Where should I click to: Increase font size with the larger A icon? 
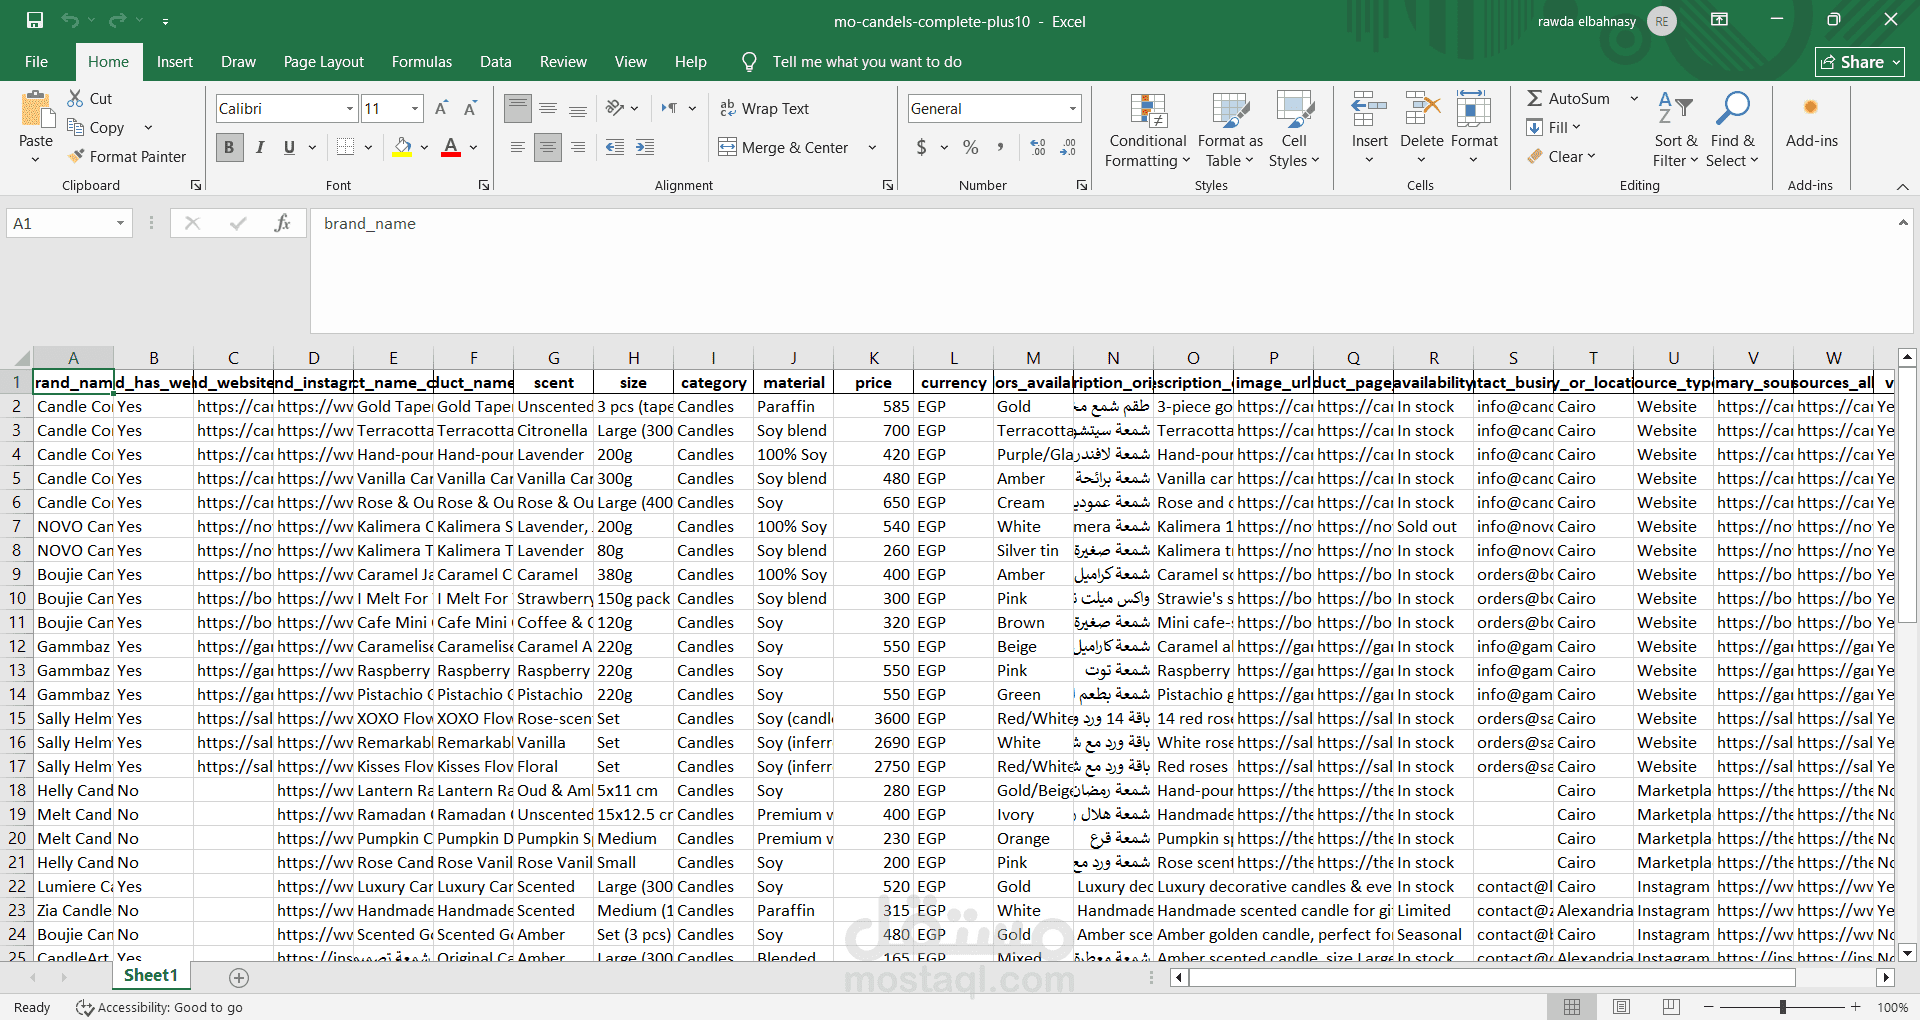coord(441,108)
